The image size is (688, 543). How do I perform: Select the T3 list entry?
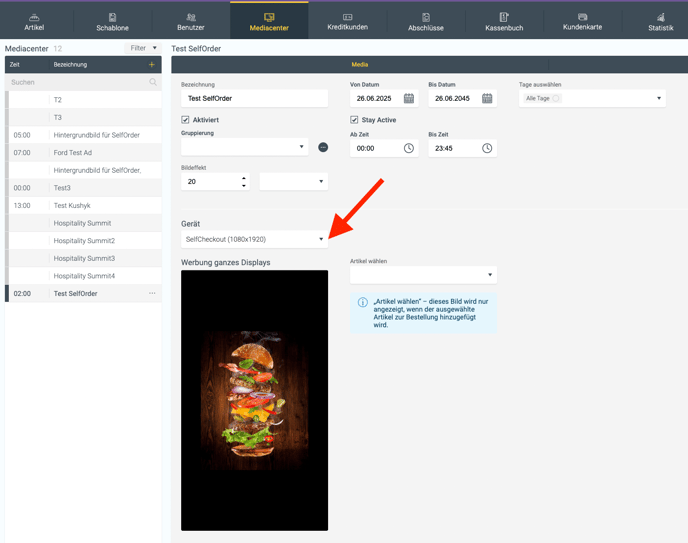pyautogui.click(x=83, y=117)
